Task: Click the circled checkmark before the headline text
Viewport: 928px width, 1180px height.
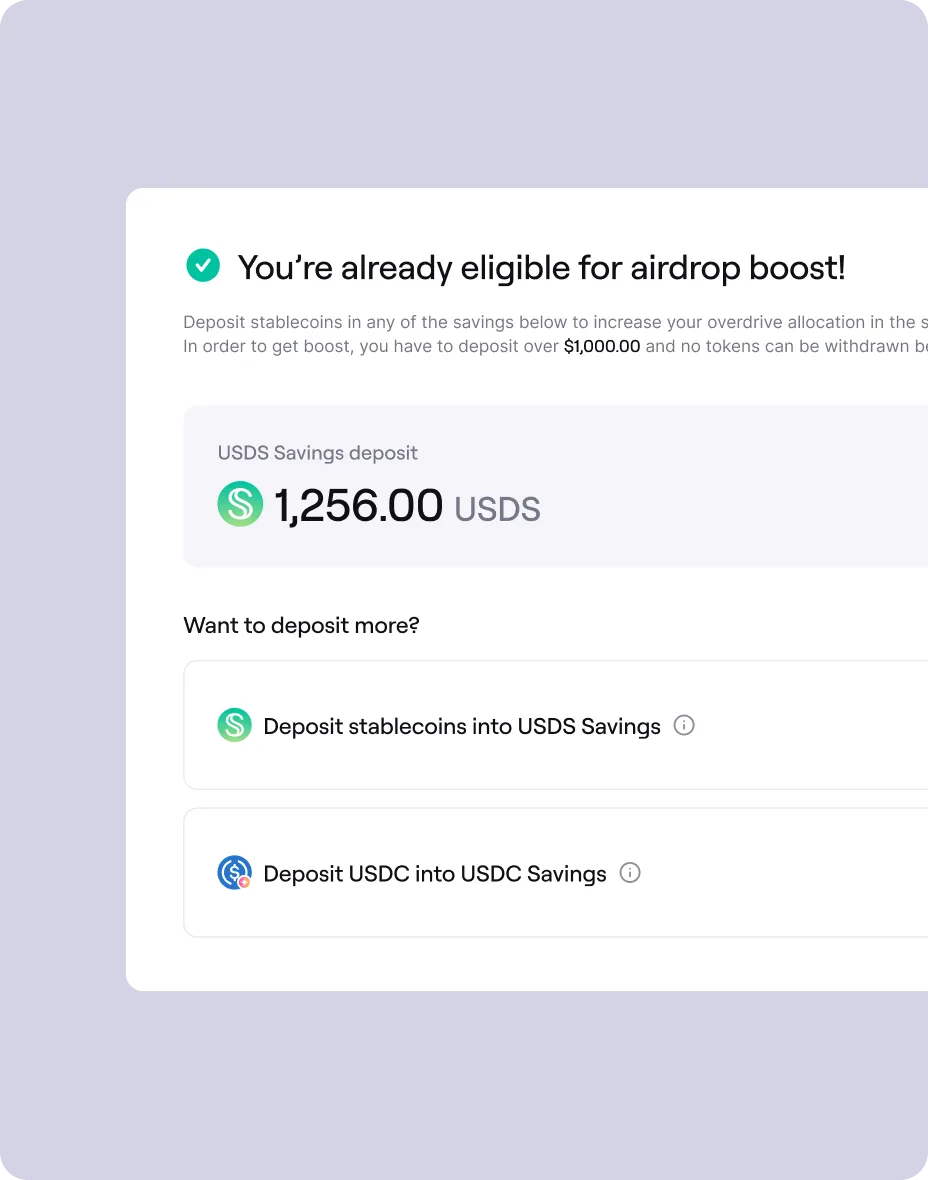Action: (202, 266)
